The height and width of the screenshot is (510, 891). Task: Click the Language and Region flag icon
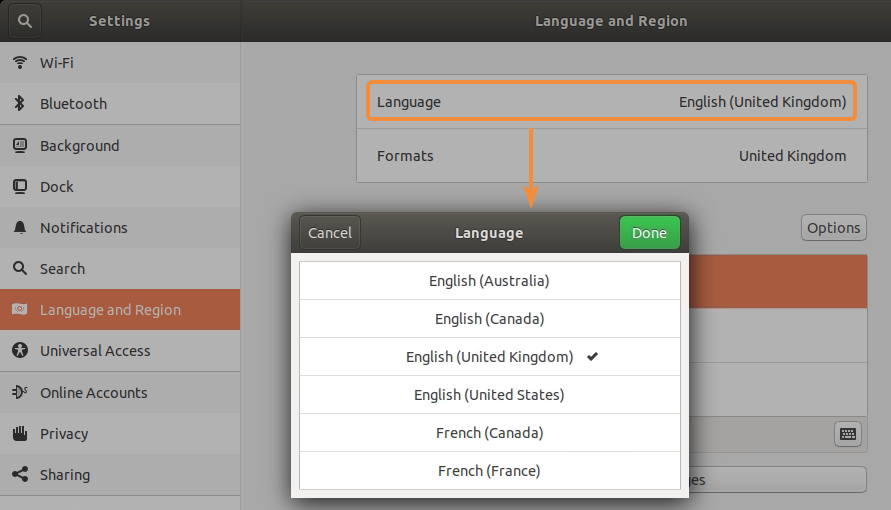[x=20, y=310]
